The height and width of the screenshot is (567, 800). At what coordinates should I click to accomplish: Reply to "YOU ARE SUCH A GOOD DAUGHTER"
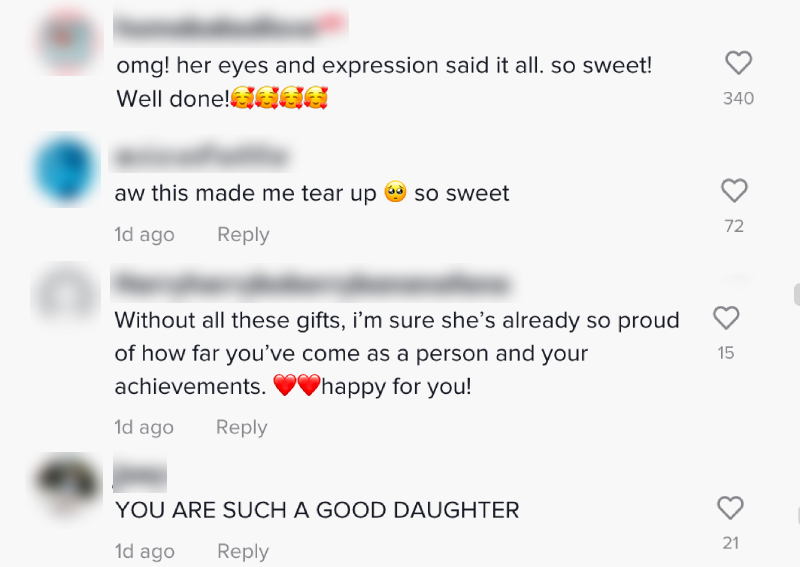coord(243,552)
